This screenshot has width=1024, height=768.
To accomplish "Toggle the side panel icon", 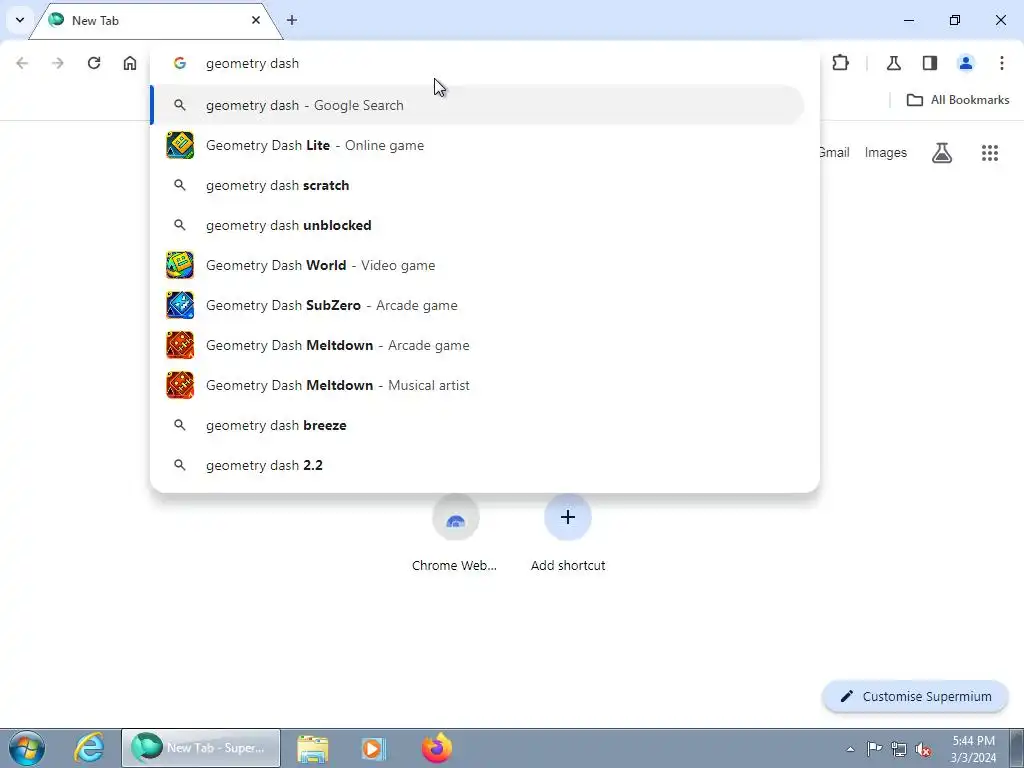I will pos(930,63).
